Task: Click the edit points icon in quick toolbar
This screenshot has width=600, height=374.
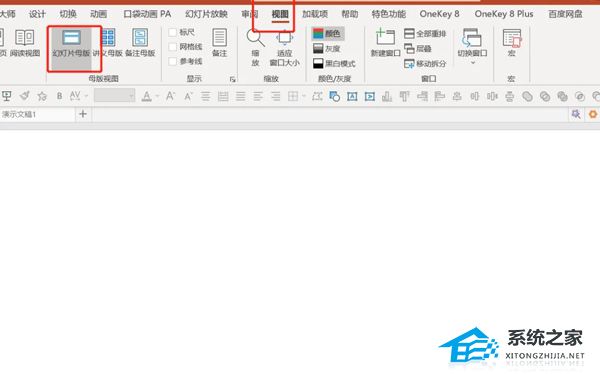Action: pyautogui.click(x=317, y=96)
